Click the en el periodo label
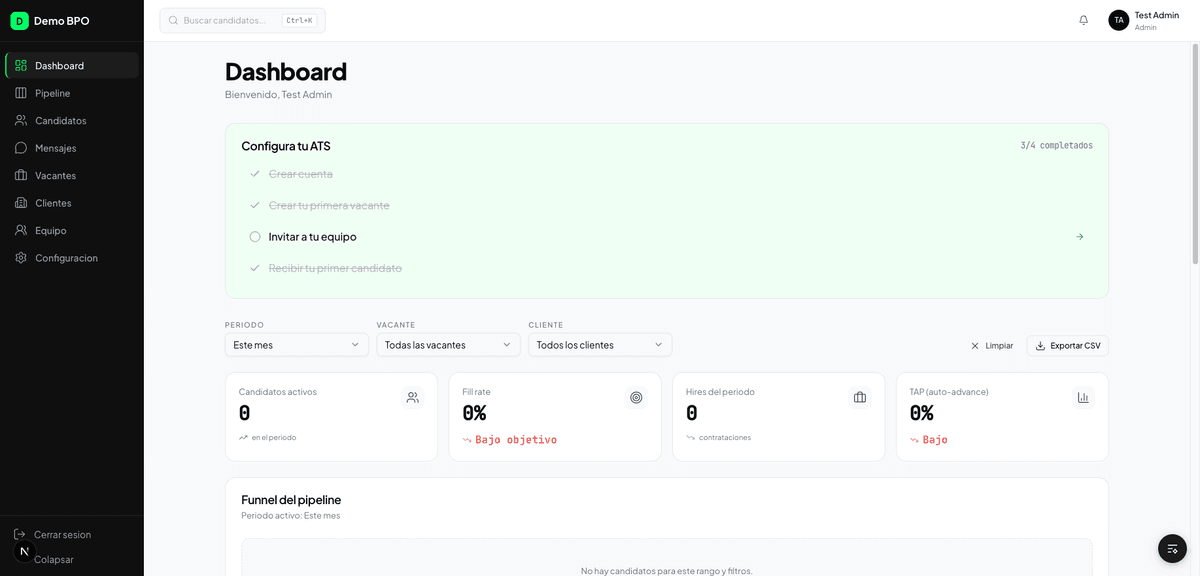Viewport: 1200px width, 576px height. pyautogui.click(x=274, y=438)
